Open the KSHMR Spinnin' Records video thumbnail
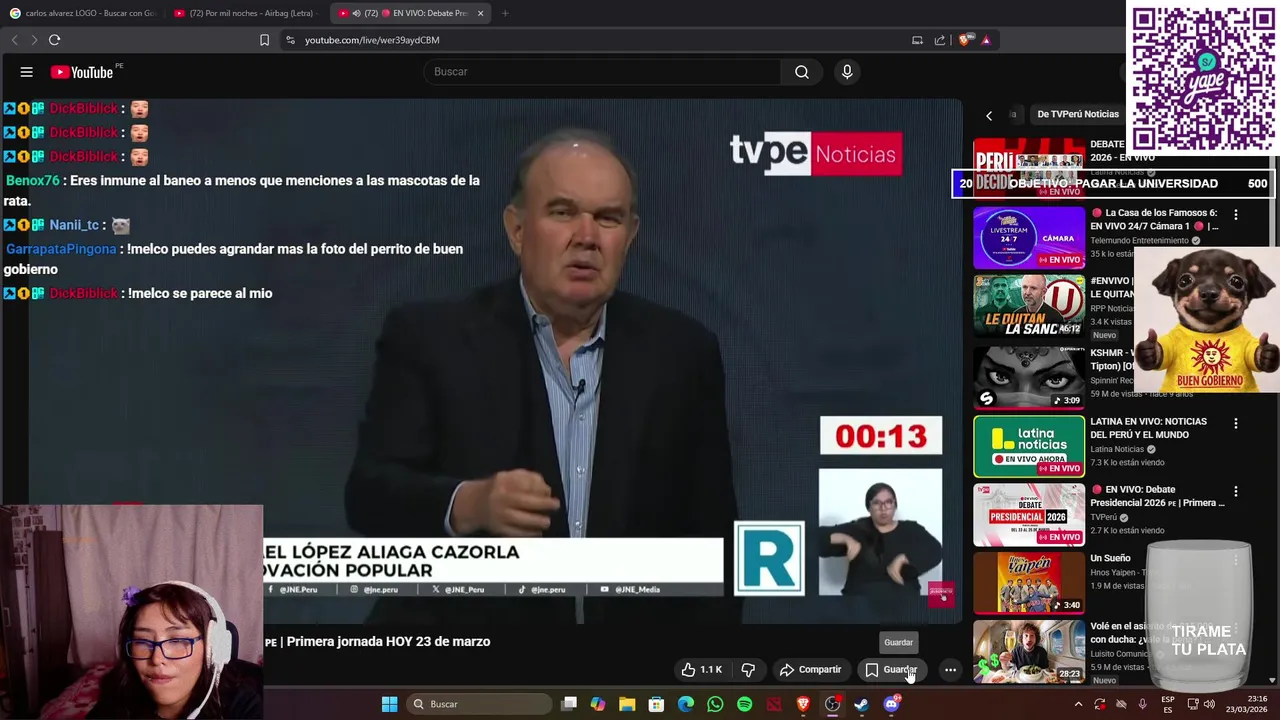Image resolution: width=1280 pixels, height=720 pixels. (x=1029, y=378)
